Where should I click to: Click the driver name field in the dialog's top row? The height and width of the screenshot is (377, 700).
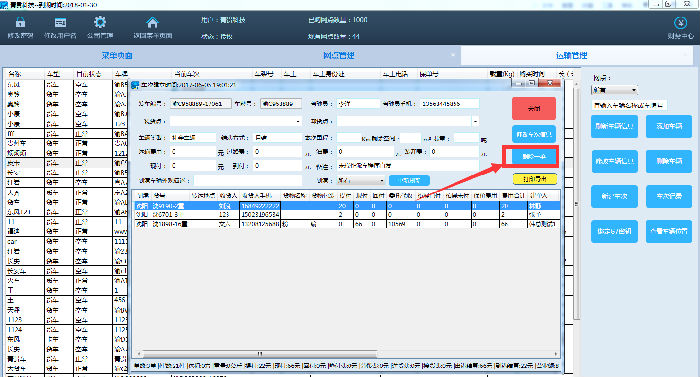[x=358, y=104]
